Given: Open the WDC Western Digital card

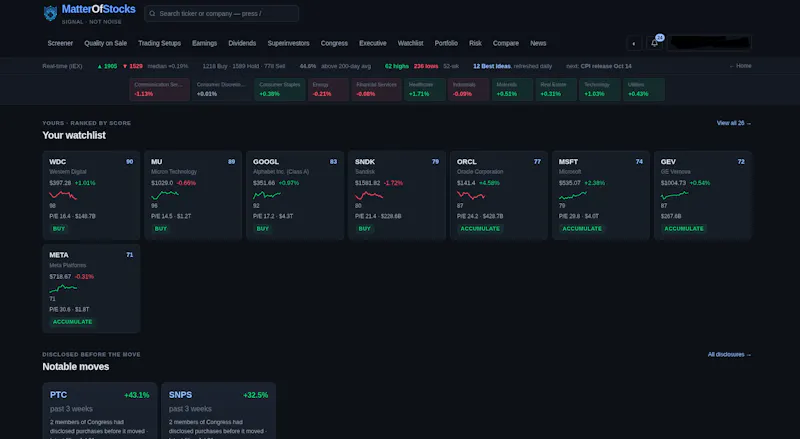Looking at the screenshot, I should pos(91,195).
